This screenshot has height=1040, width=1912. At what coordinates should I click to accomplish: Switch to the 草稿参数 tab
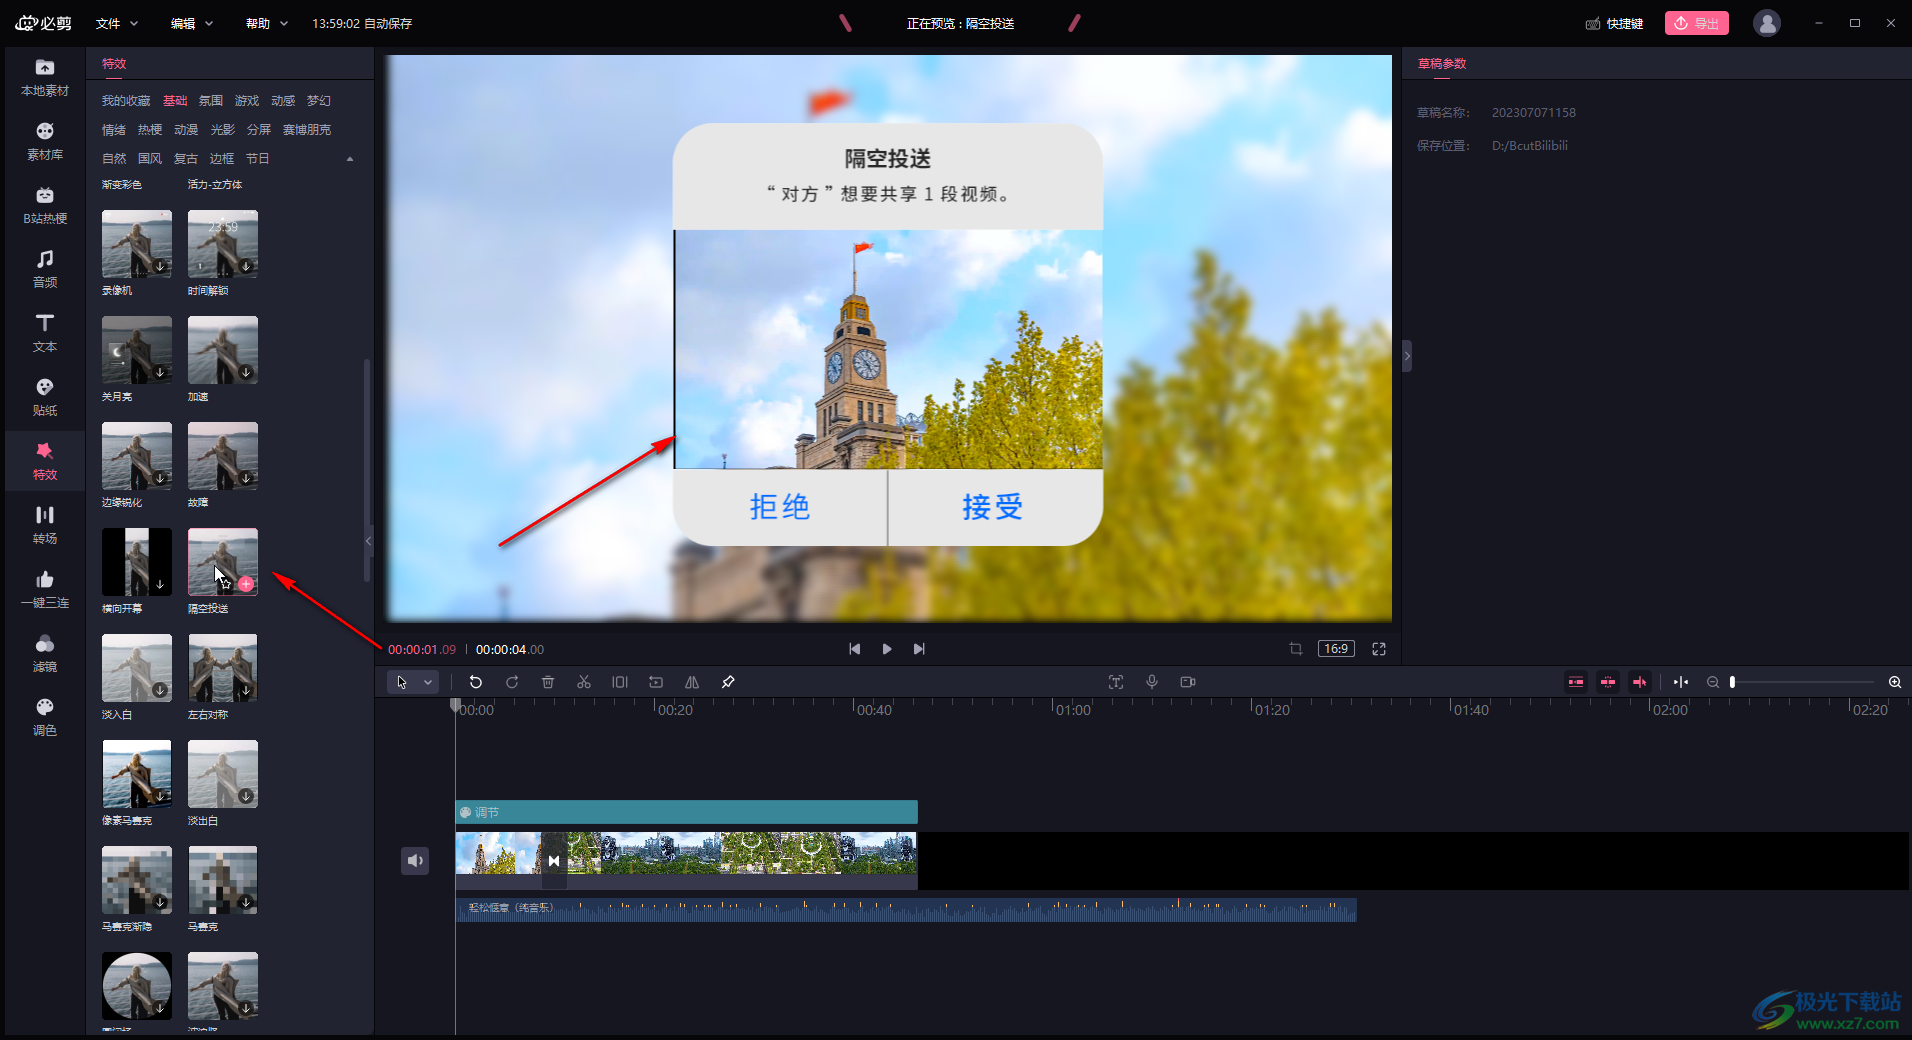1442,64
